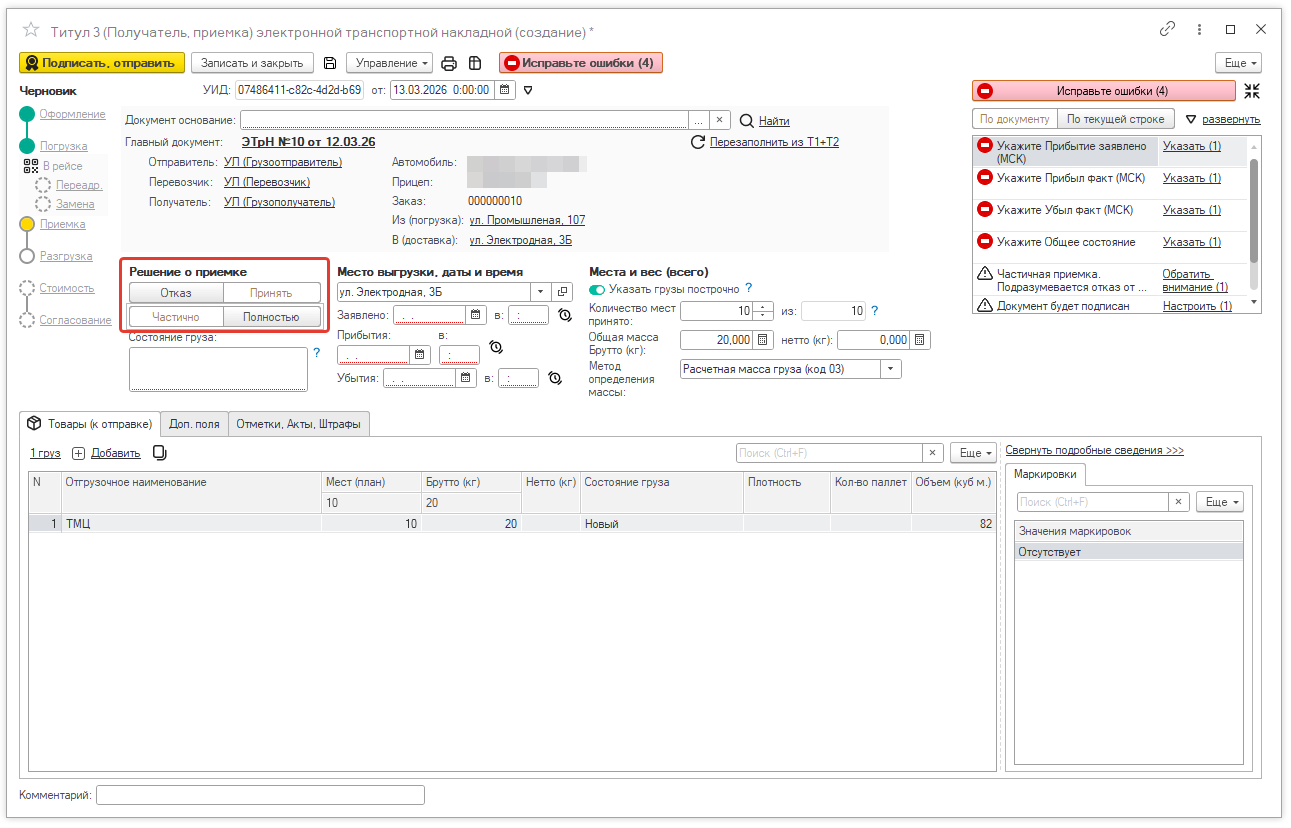Choose Частично acceptance

pyautogui.click(x=176, y=317)
